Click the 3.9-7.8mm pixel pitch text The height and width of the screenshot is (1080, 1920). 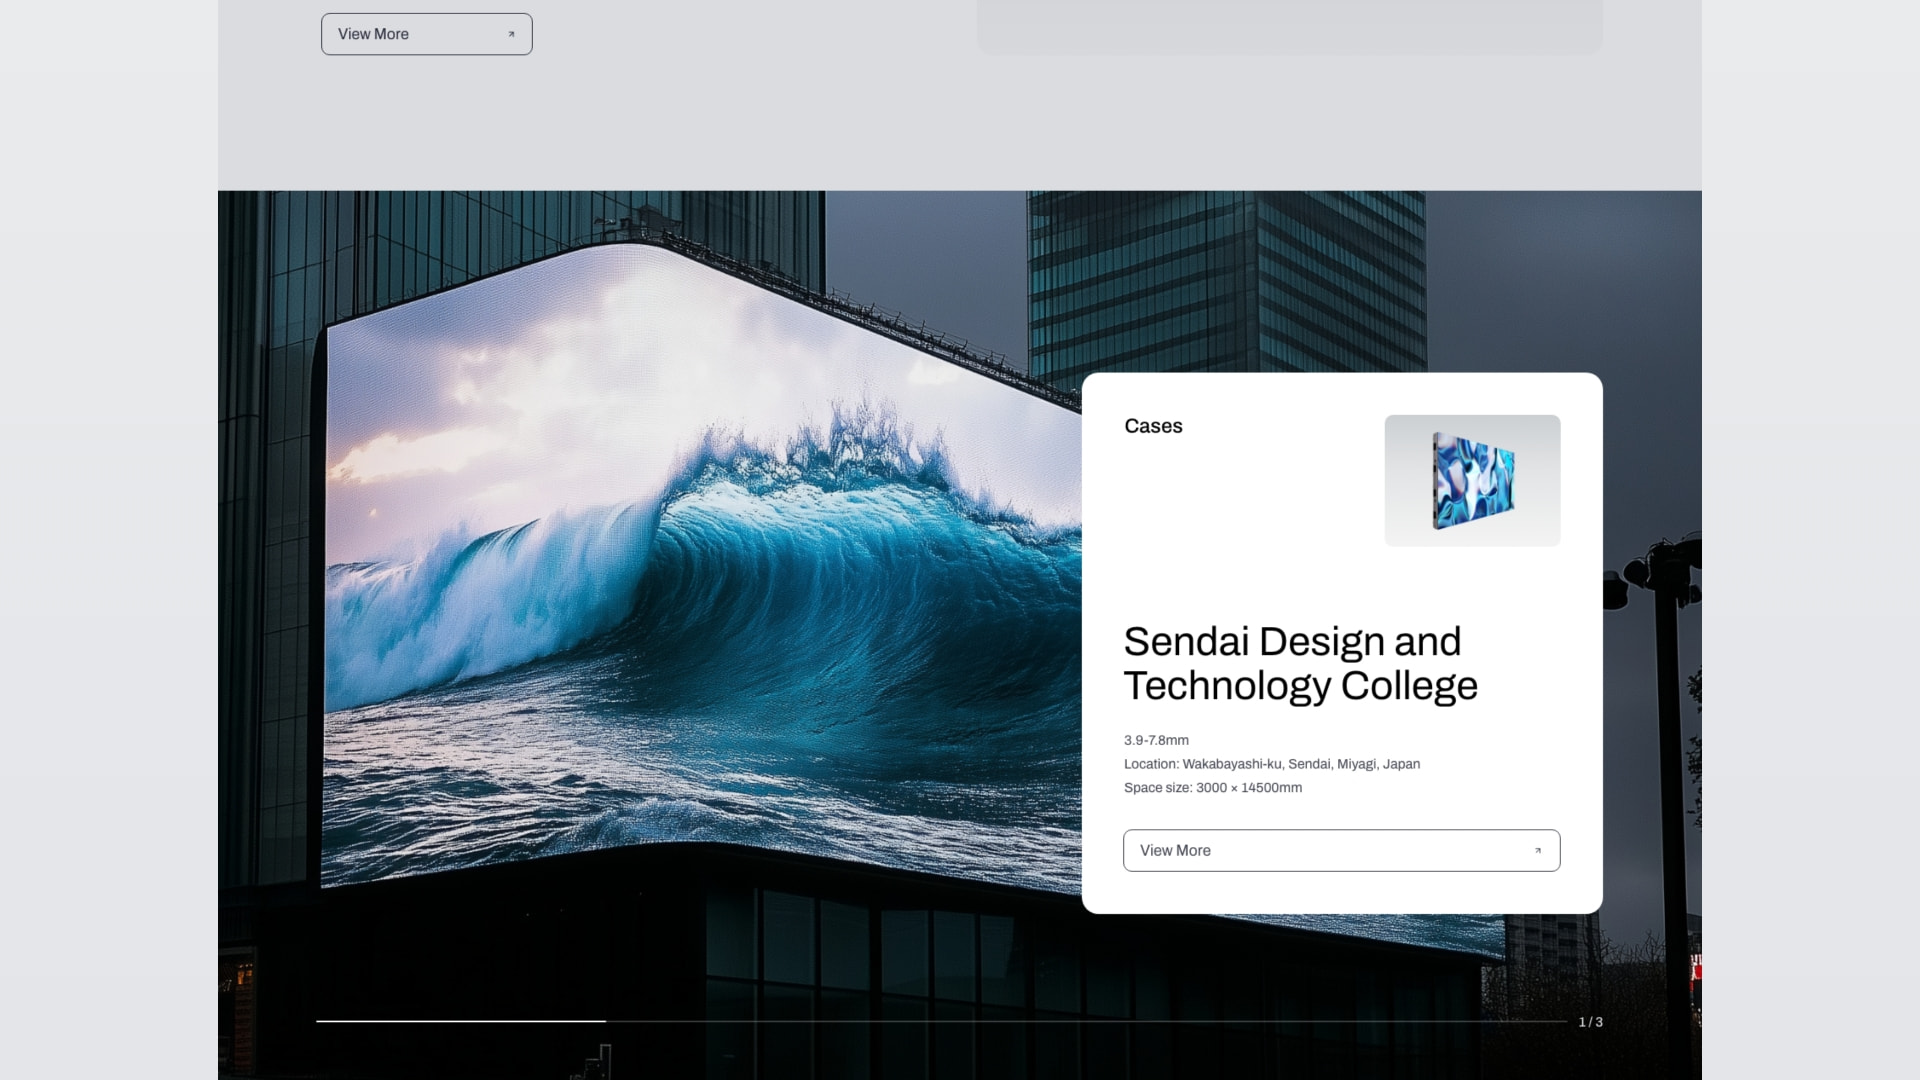click(x=1156, y=740)
